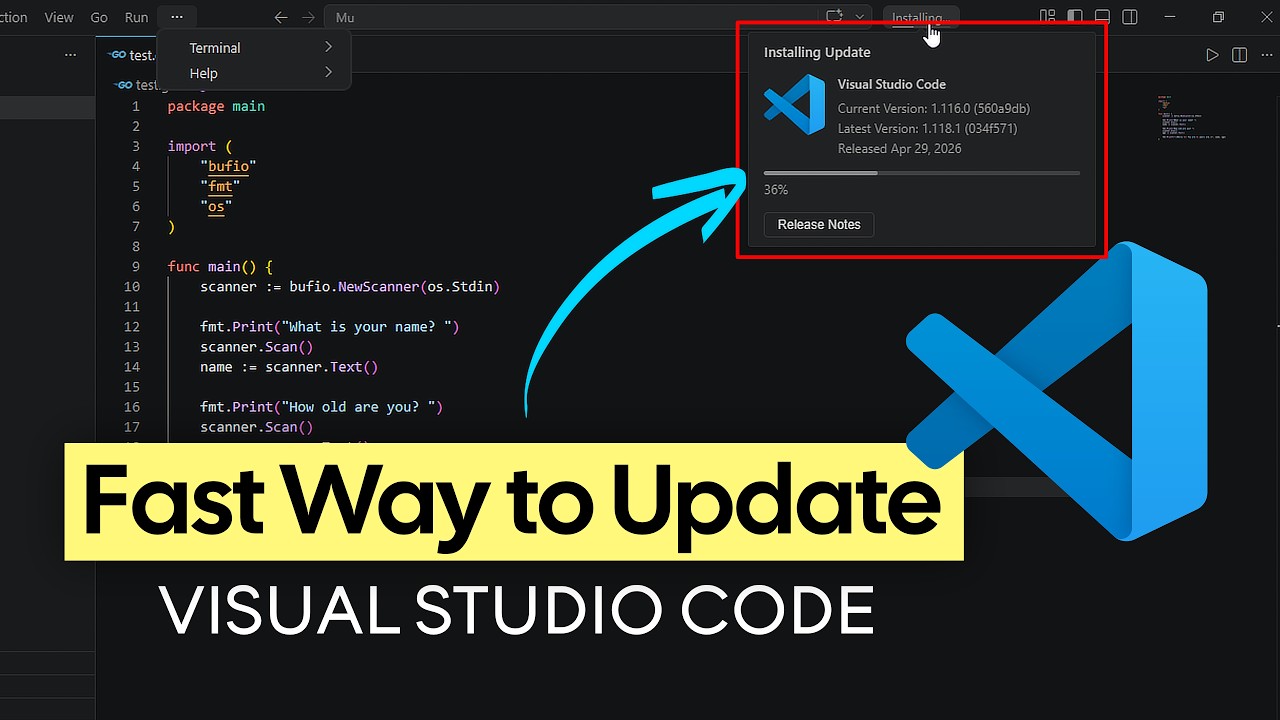1280x720 pixels.
Task: Expand the Terminal submenu entry
Action: click(x=254, y=47)
